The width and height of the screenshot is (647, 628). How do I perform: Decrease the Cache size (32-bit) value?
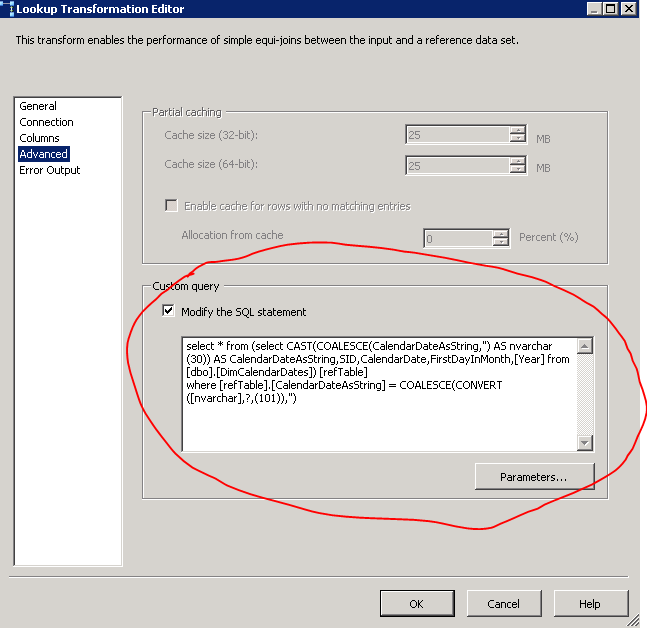tap(516, 141)
